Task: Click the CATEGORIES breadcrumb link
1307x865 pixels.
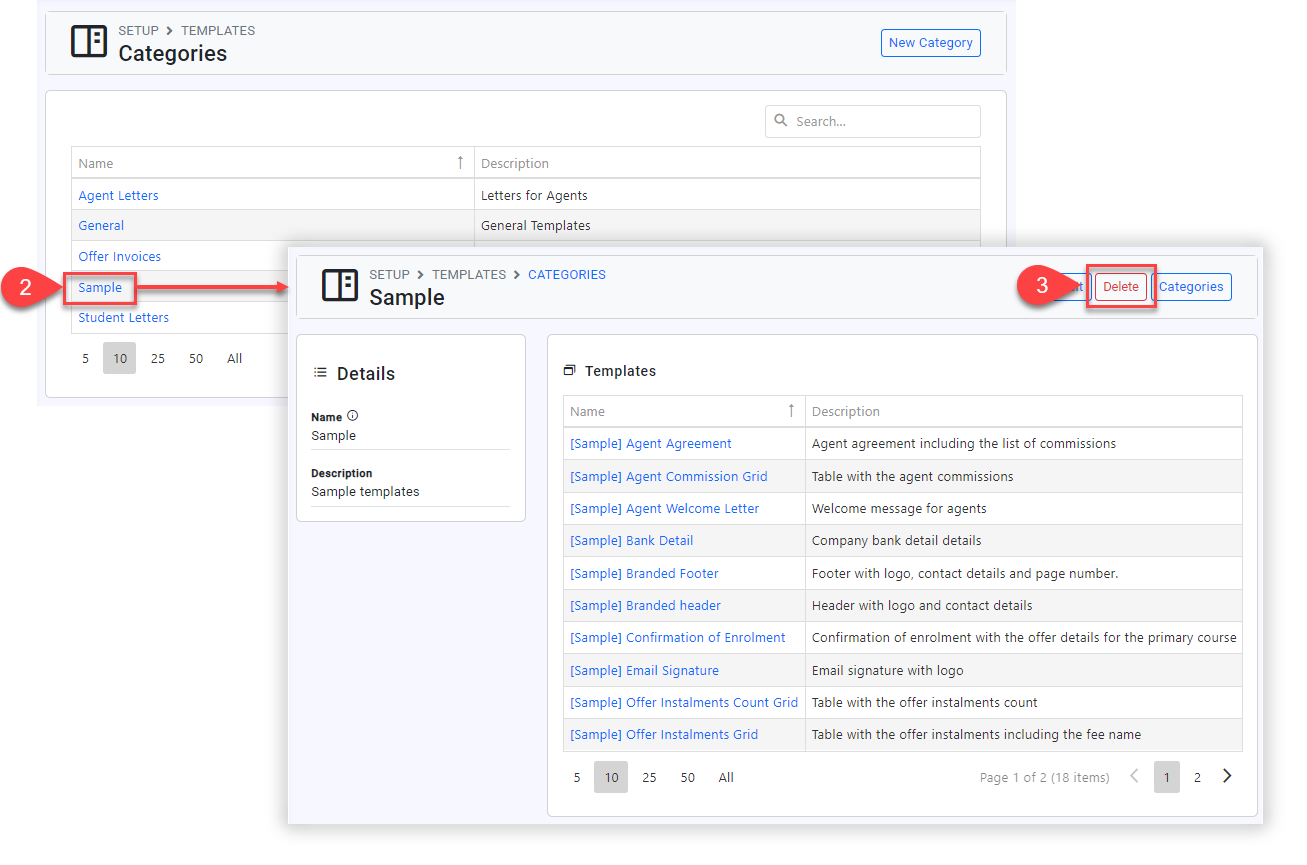Action: click(566, 274)
